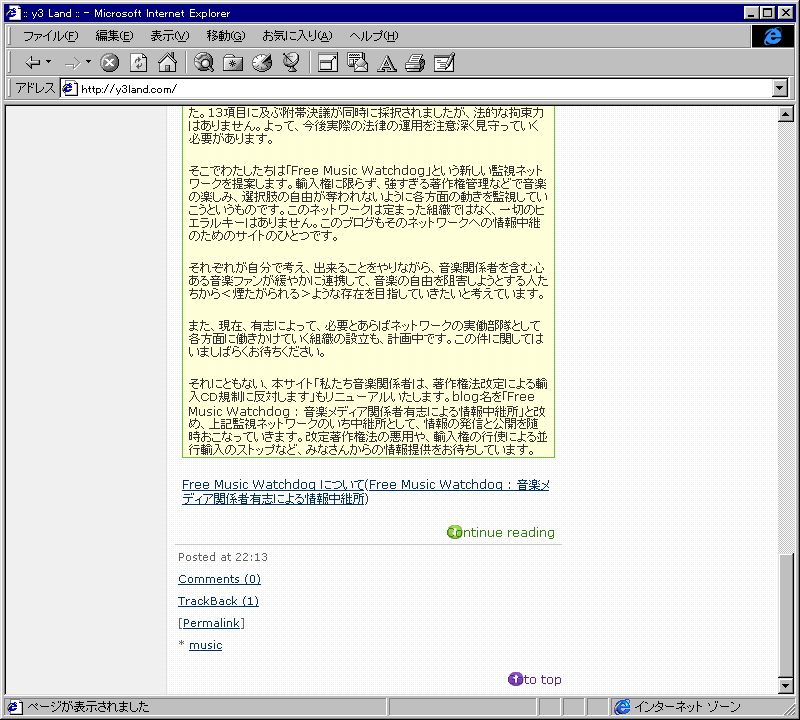Image resolution: width=800 pixels, height=720 pixels.
Task: Open the Mail toolbar icon
Action: tap(357, 63)
